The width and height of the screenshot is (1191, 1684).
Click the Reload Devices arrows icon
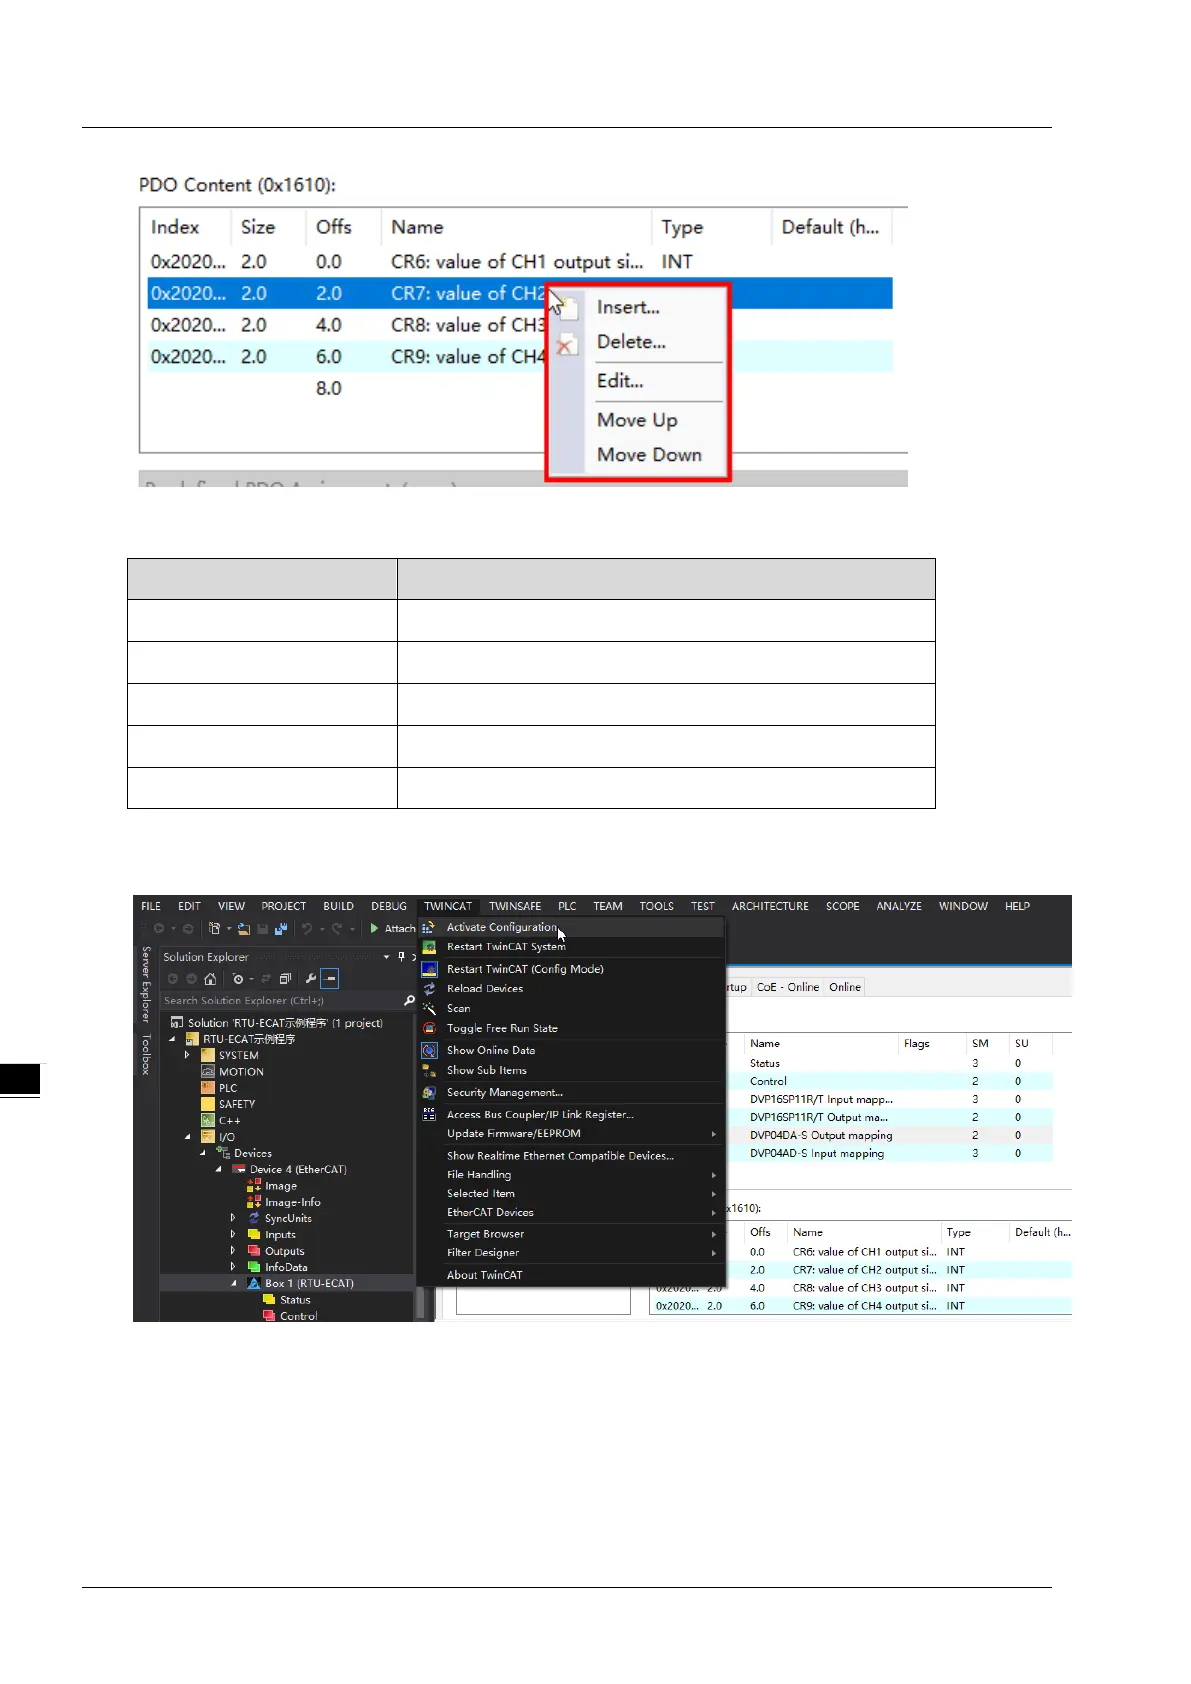[x=429, y=988]
